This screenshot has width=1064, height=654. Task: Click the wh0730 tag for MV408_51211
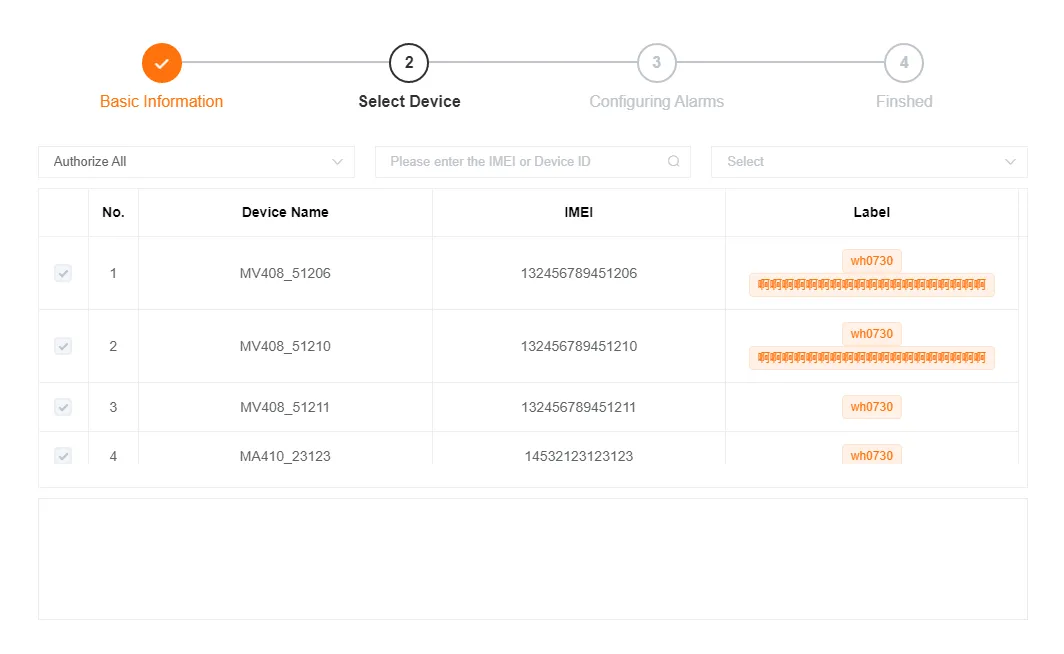click(x=871, y=406)
